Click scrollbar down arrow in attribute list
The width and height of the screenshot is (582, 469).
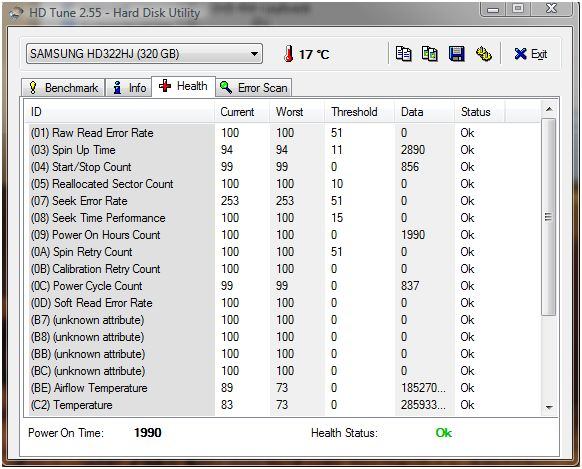click(549, 407)
